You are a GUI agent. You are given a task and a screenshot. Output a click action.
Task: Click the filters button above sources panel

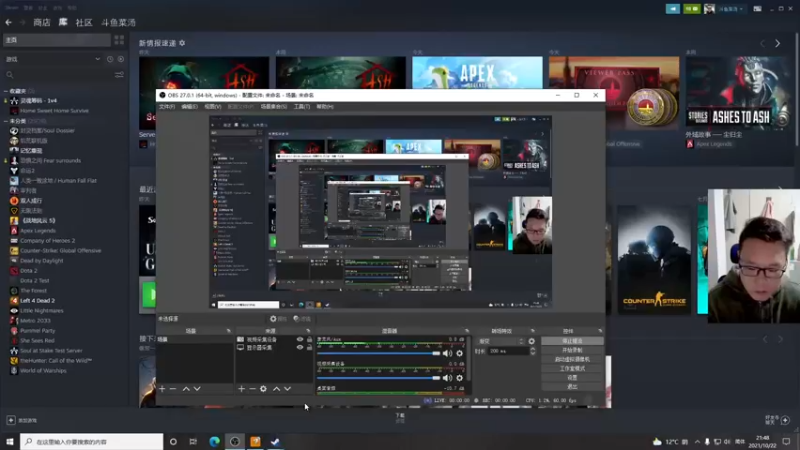tap(302, 319)
